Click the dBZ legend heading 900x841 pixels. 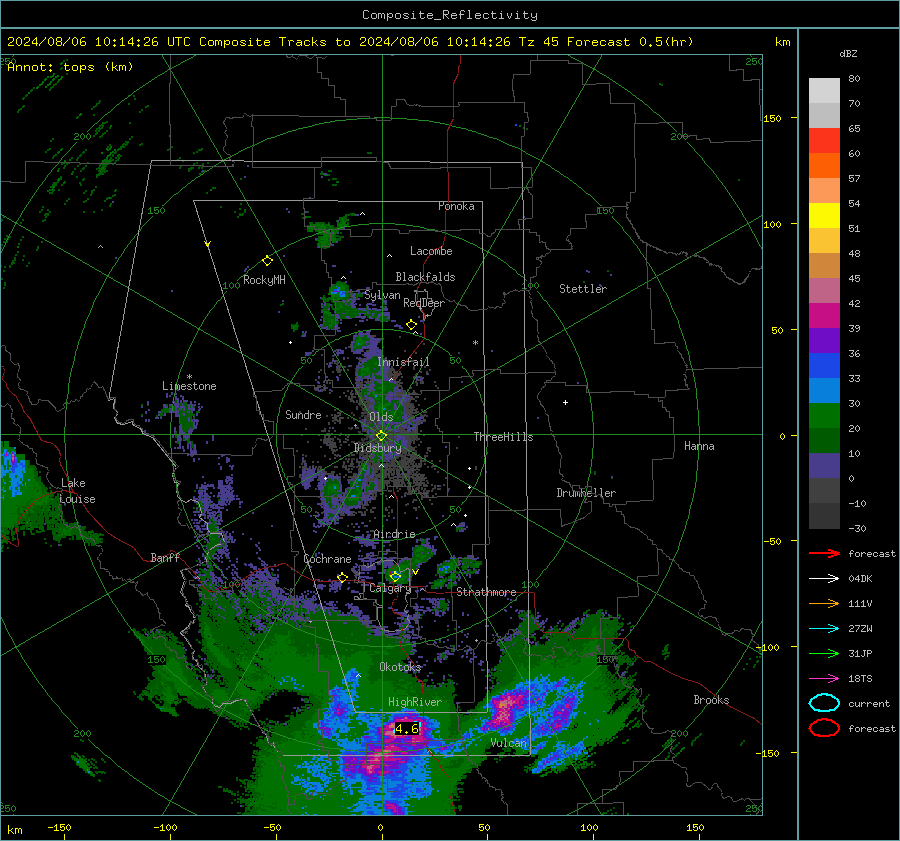click(848, 53)
